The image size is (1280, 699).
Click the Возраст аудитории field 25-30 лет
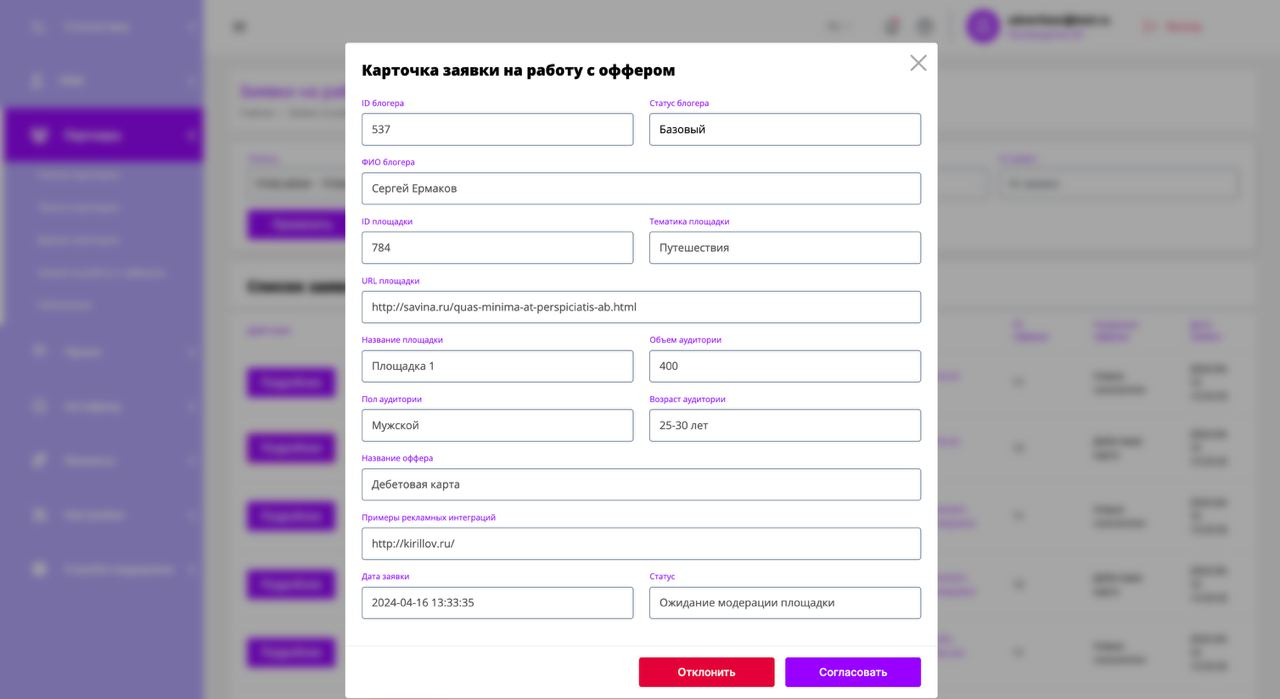pyautogui.click(x=784, y=425)
